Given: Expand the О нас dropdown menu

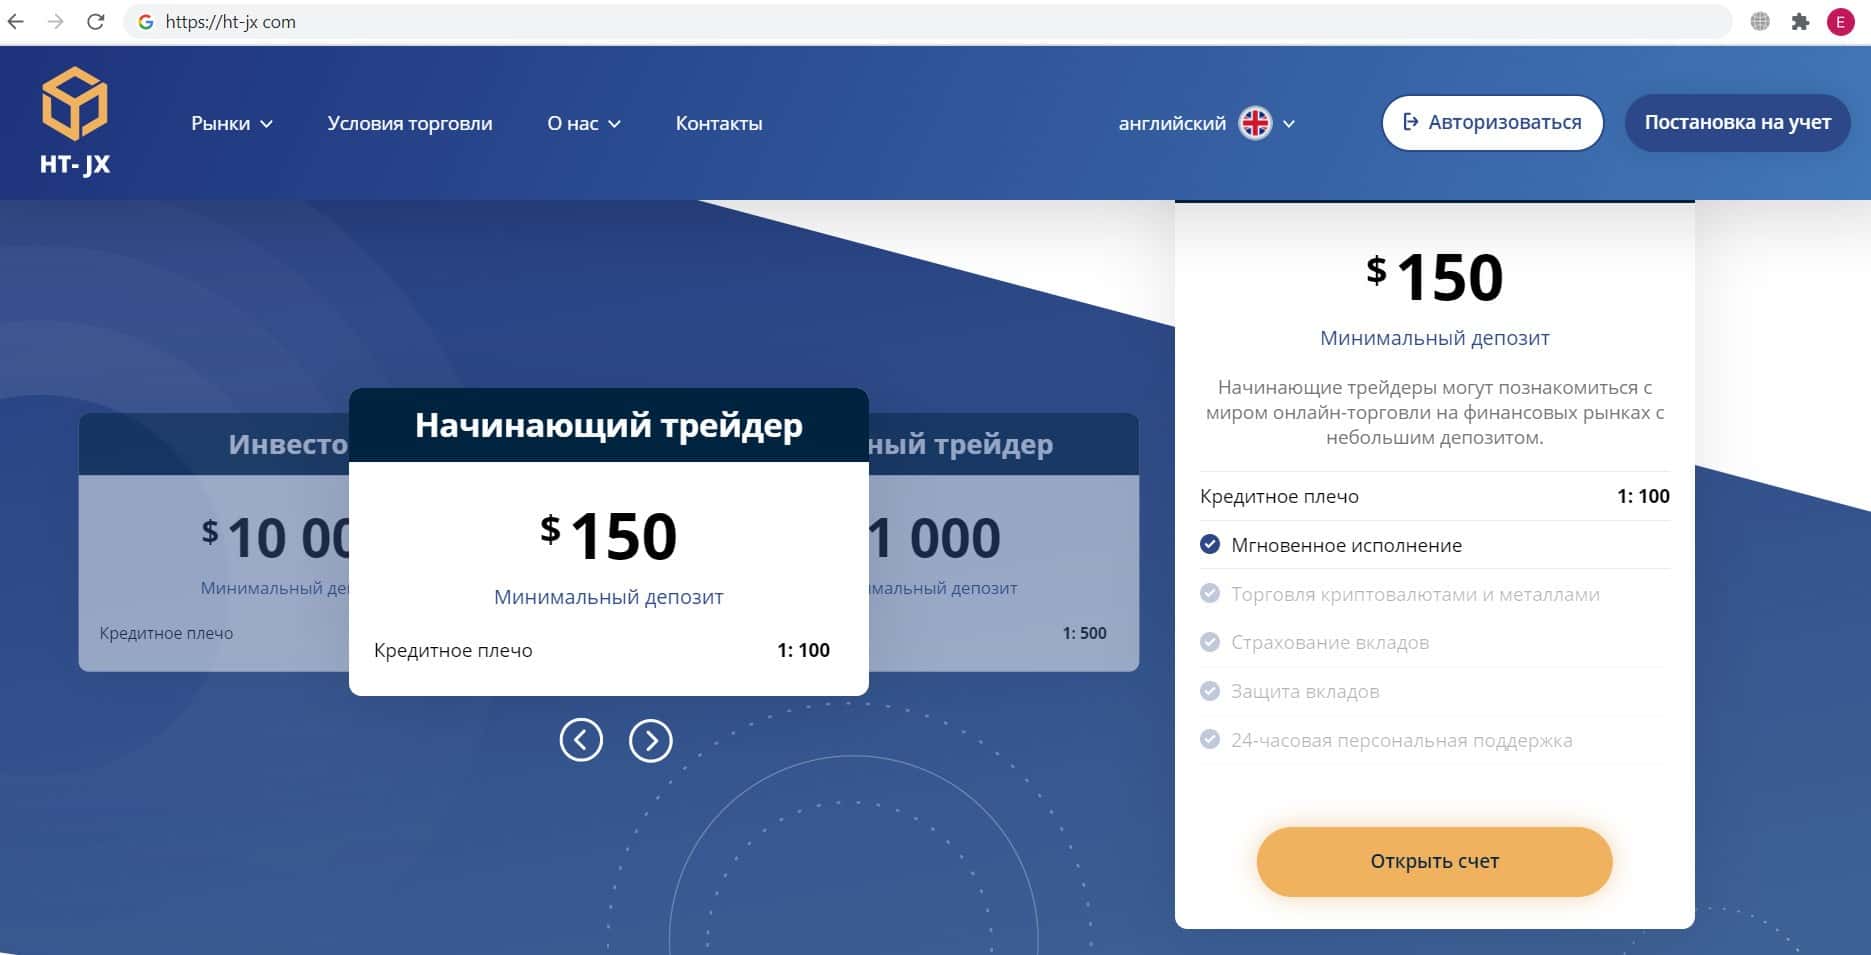Looking at the screenshot, I should (x=584, y=123).
